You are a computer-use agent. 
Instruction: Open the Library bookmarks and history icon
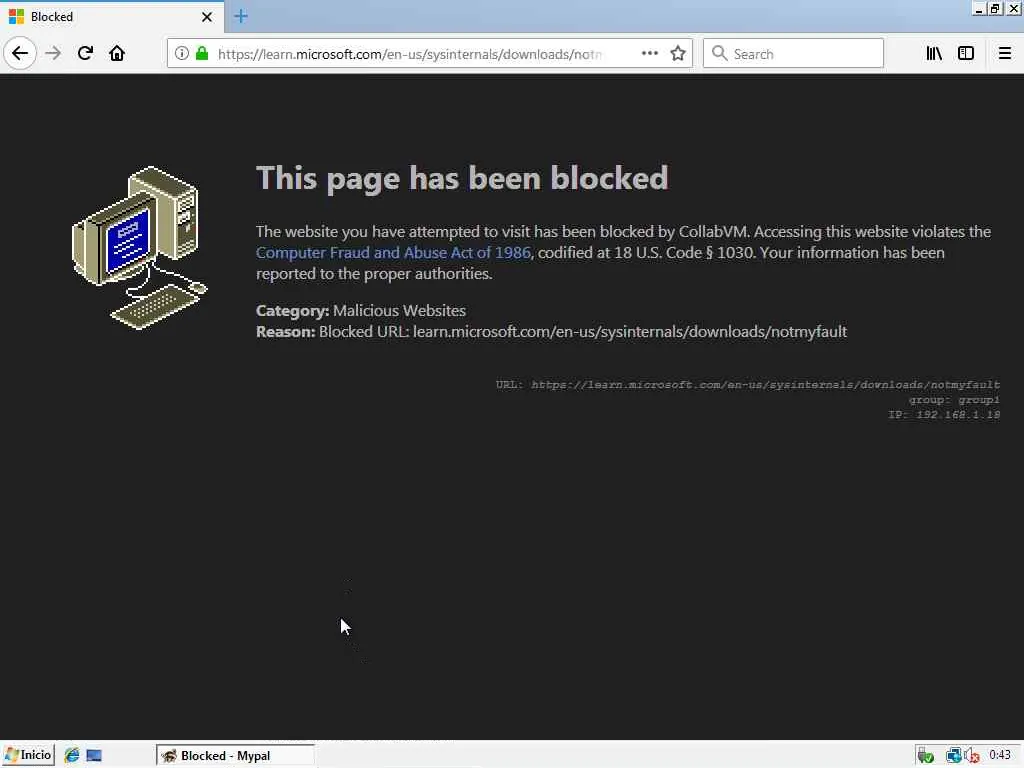coord(934,54)
